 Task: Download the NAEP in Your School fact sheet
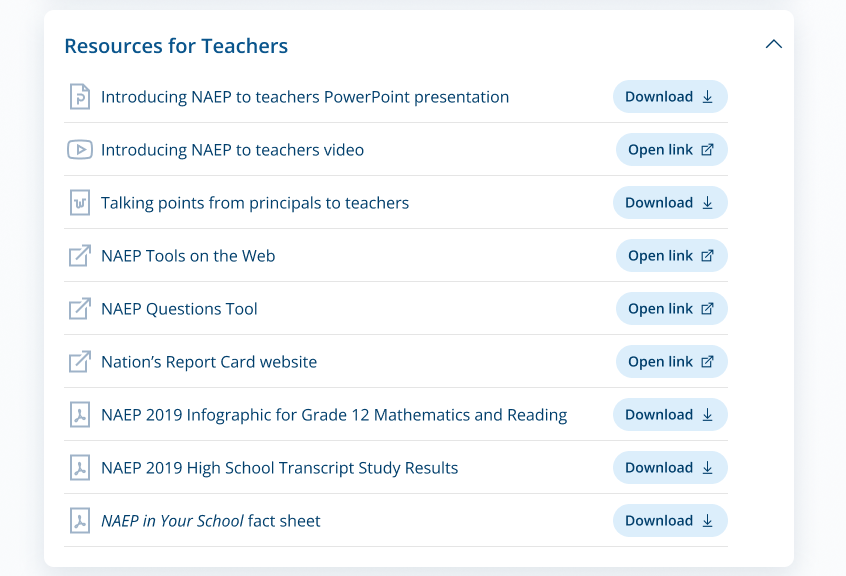[670, 521]
